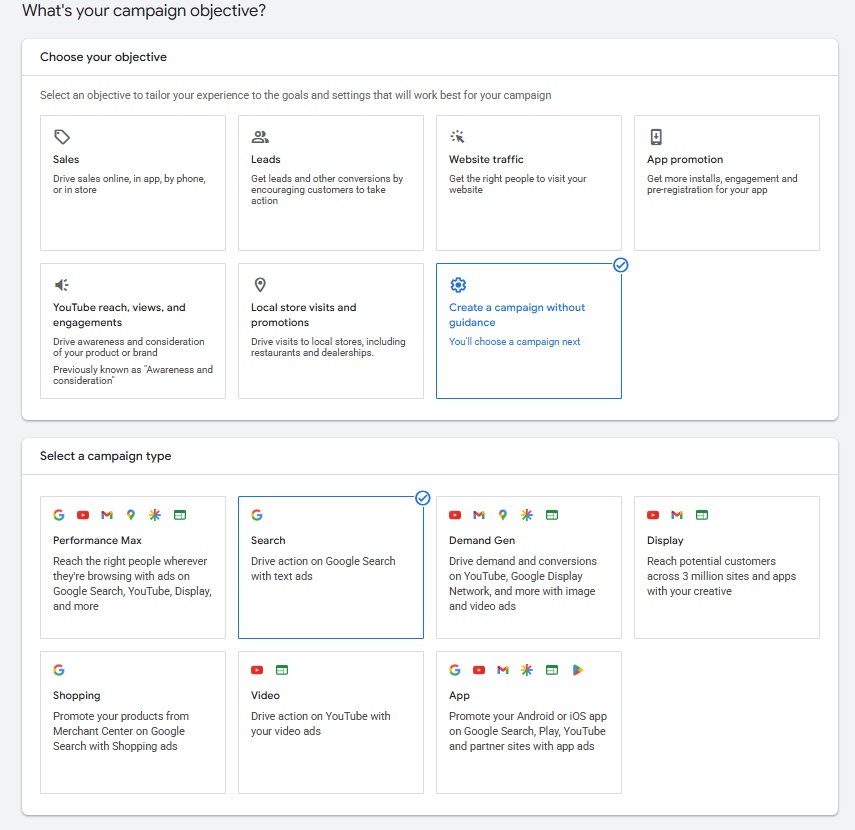This screenshot has width=855, height=830.
Task: Click the Display network icon in the Video card
Action: click(x=282, y=670)
